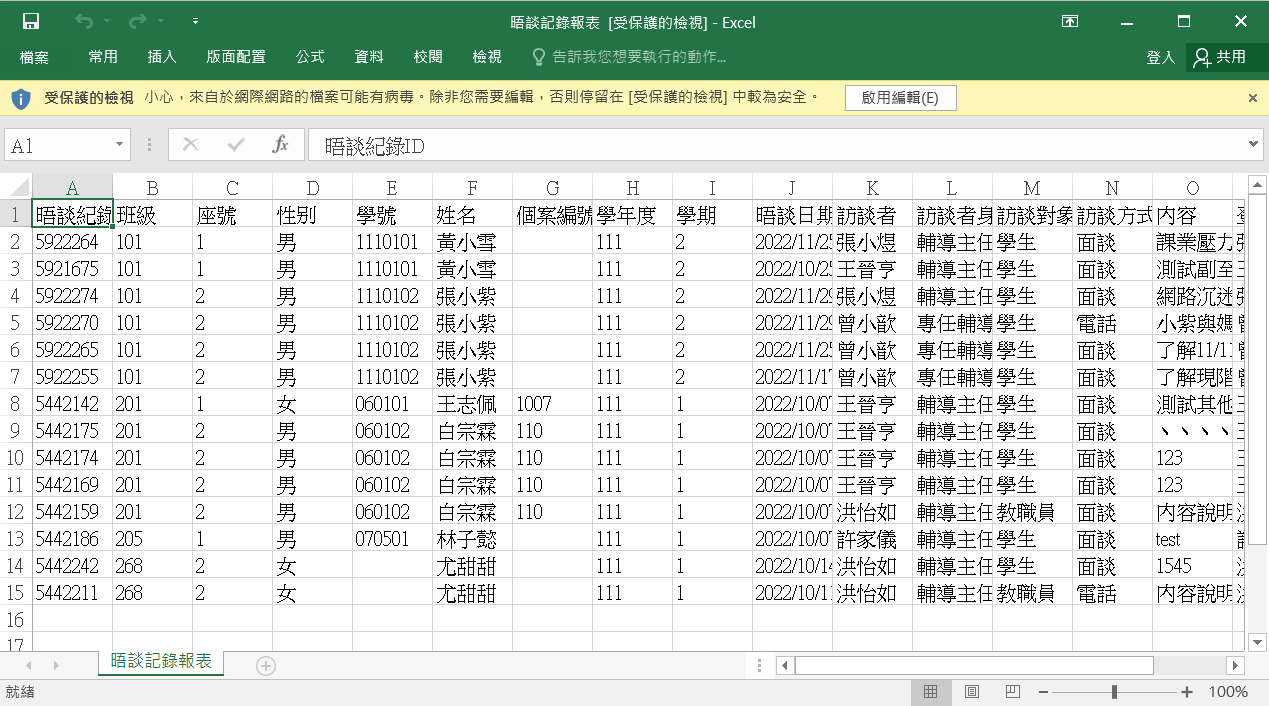Open ribbon display options icon
The image size is (1269, 706).
point(1070,21)
